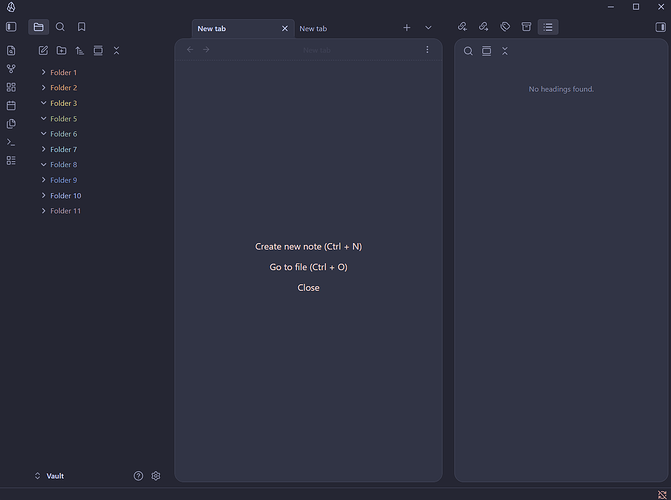The height and width of the screenshot is (500, 671).
Task: Open today's daily note calendar icon
Action: coord(11,105)
